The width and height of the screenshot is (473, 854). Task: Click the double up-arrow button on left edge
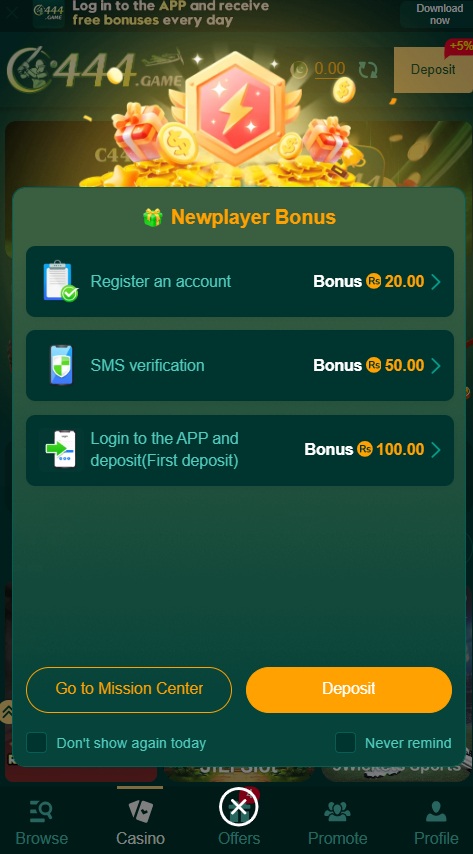[x=8, y=711]
